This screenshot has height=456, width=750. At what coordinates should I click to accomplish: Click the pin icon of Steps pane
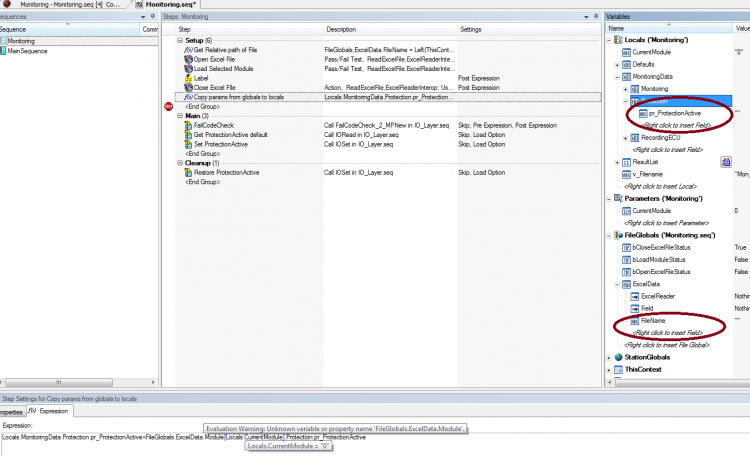click(596, 16)
